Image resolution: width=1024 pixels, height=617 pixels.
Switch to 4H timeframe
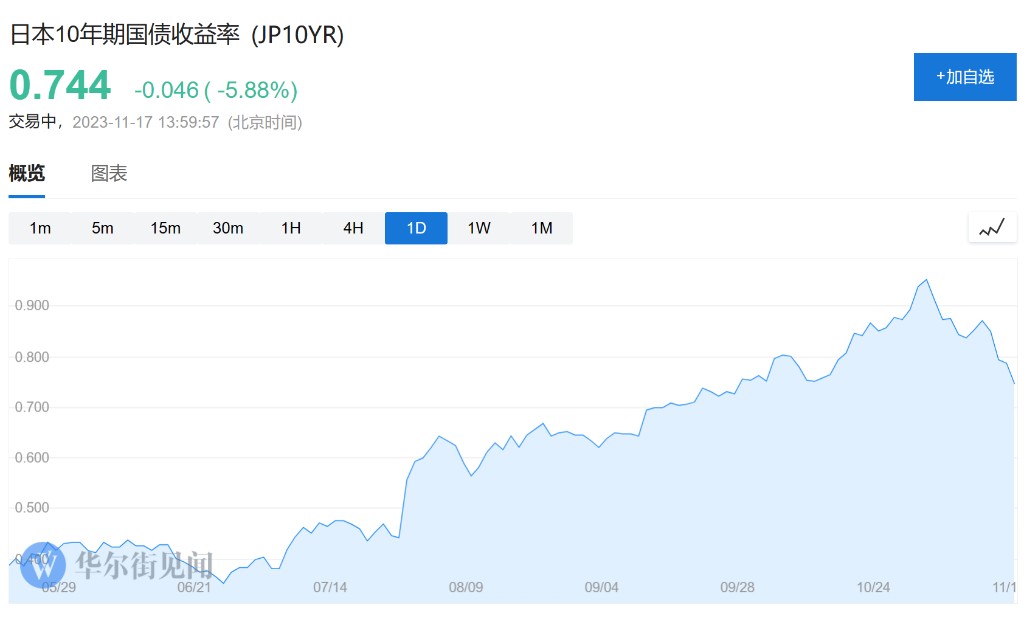(353, 228)
